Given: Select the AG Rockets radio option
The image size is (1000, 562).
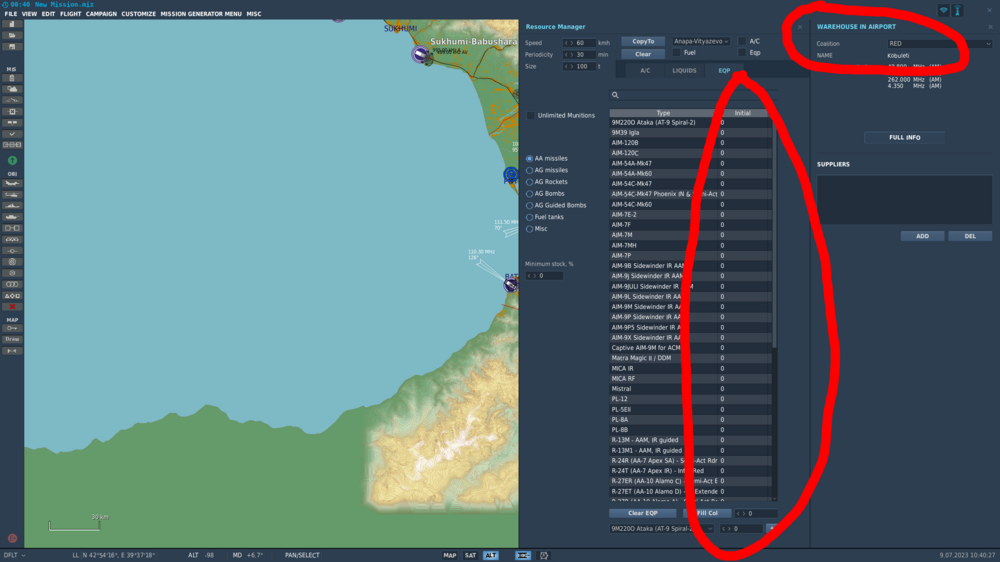Looking at the screenshot, I should (x=529, y=182).
